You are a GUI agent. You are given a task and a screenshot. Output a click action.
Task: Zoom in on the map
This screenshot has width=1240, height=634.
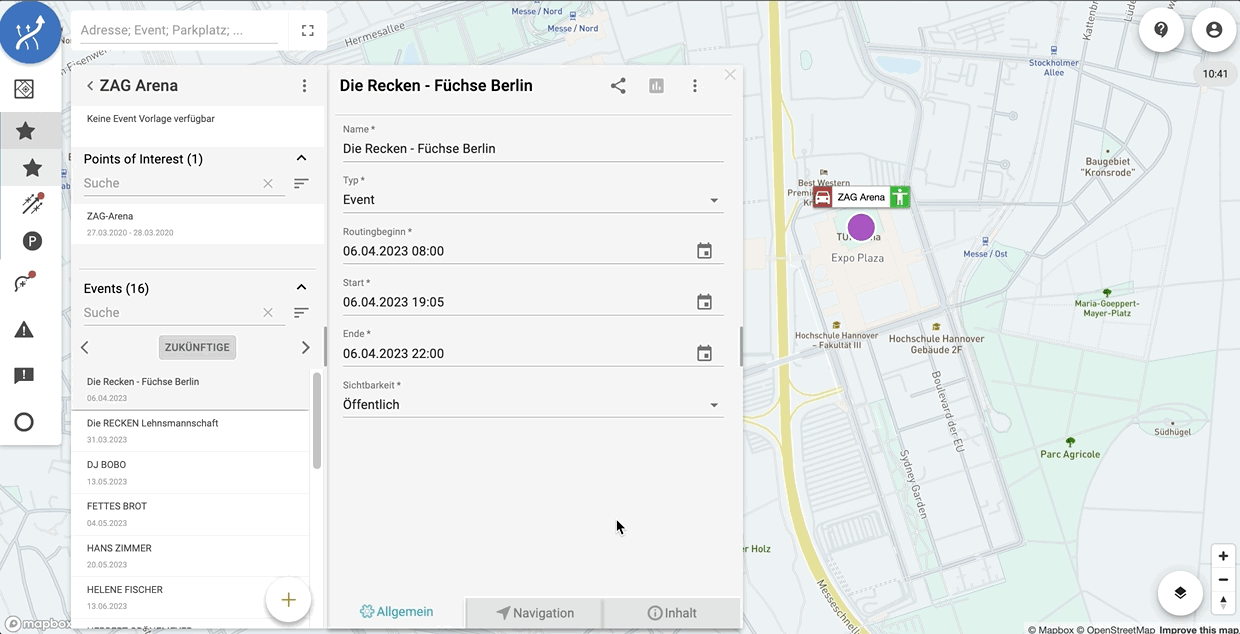click(1223, 556)
